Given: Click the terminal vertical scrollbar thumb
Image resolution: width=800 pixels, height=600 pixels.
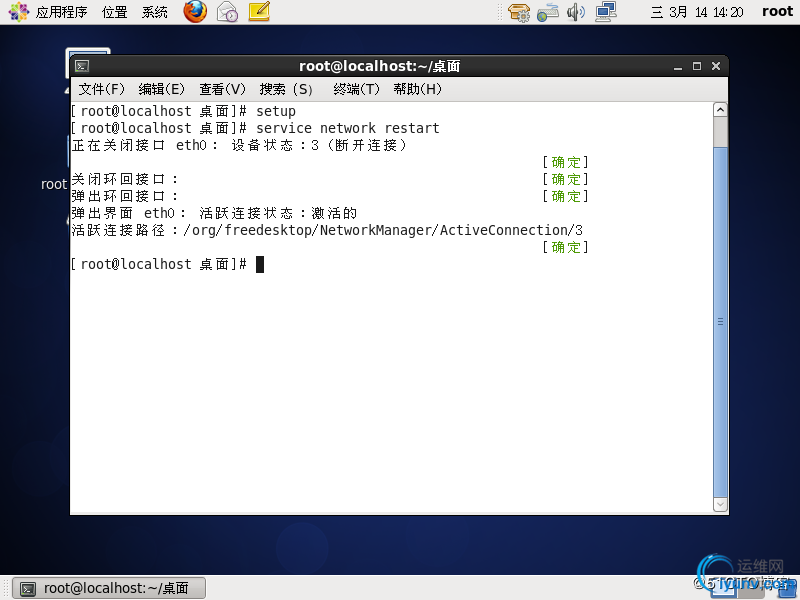Looking at the screenshot, I should [x=720, y=321].
